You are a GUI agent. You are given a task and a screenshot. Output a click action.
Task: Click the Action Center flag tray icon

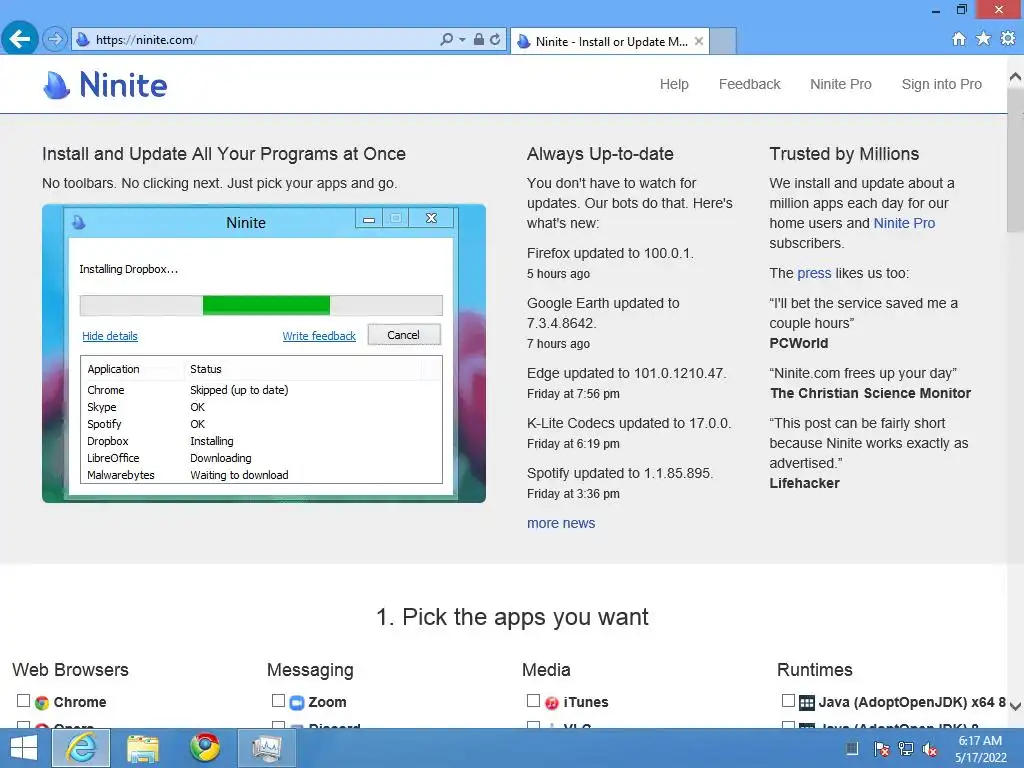tap(882, 749)
